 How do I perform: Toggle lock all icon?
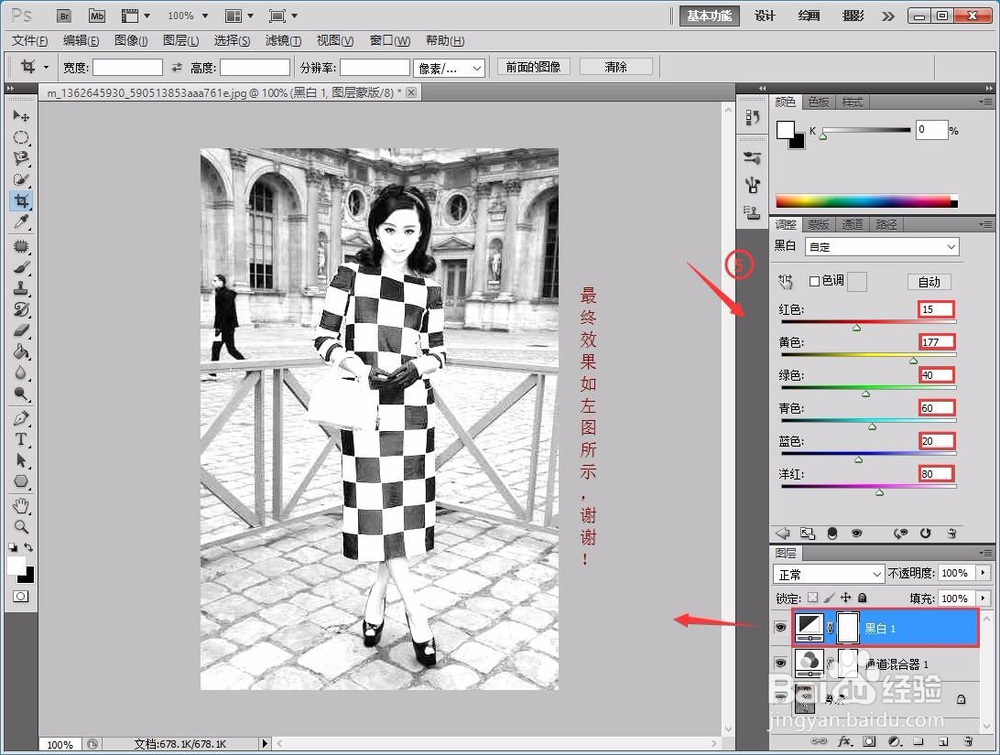(x=862, y=597)
